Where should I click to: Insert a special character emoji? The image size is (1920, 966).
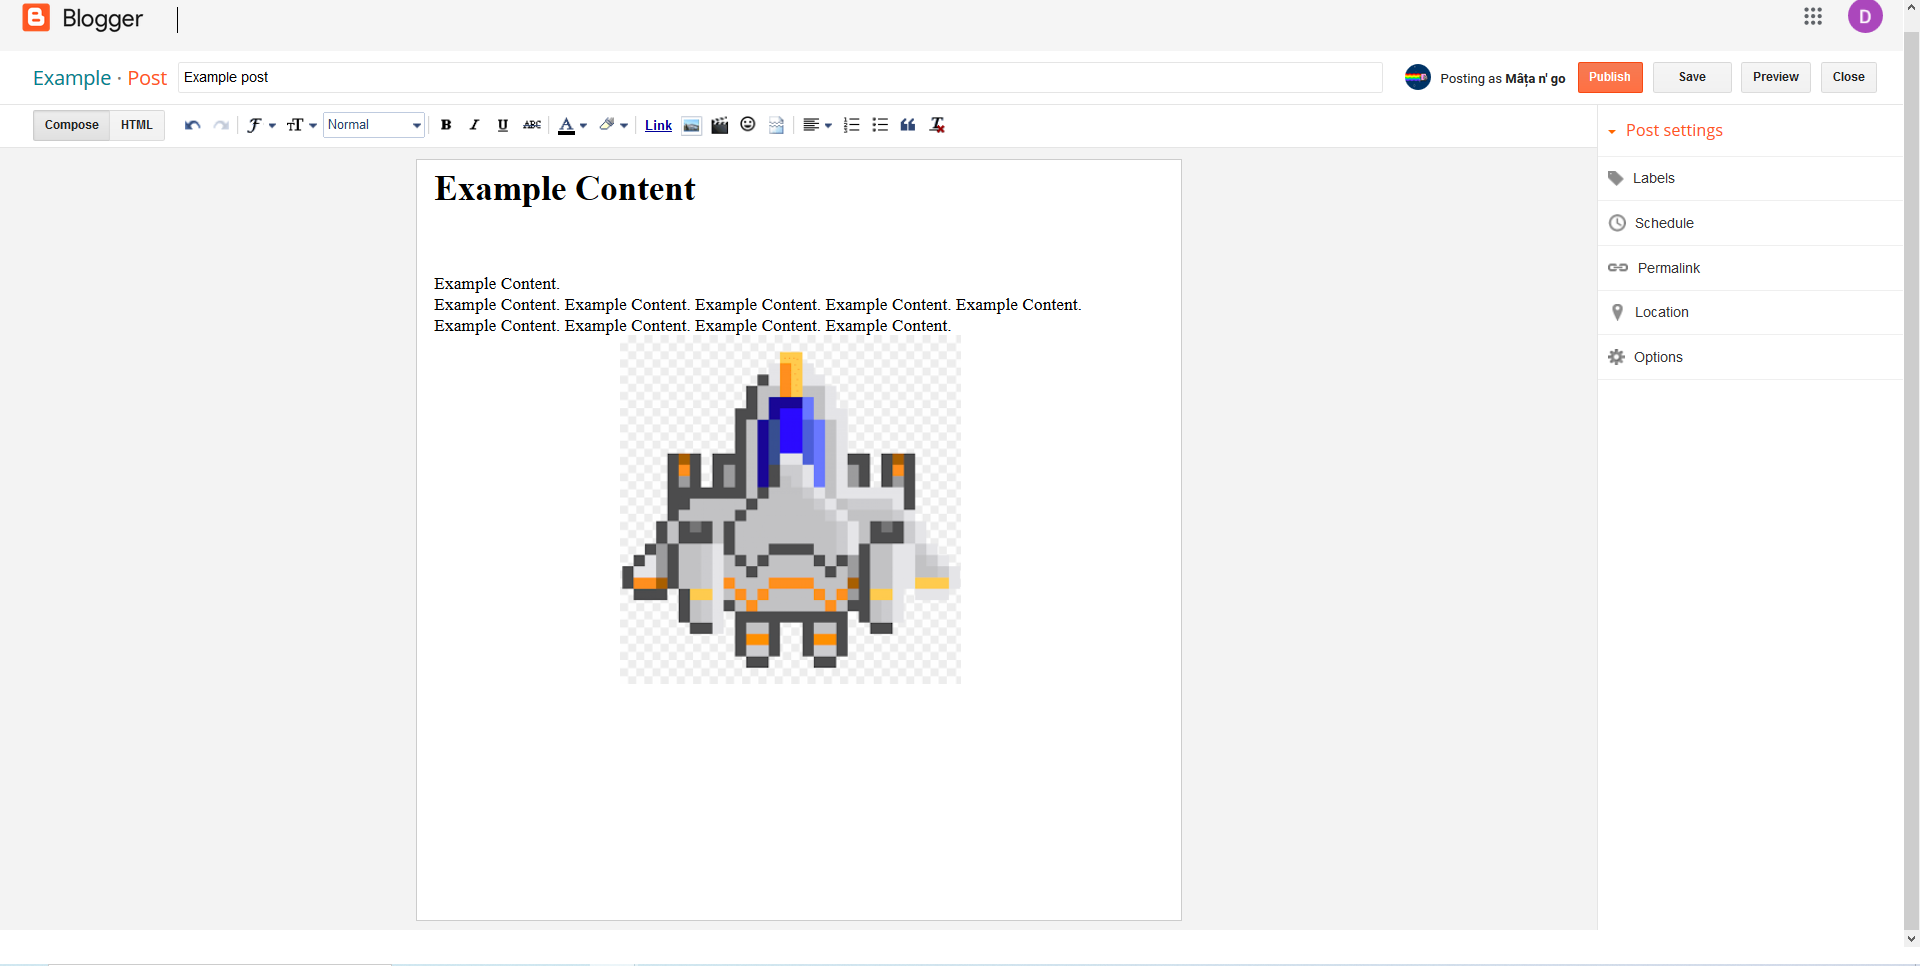tap(747, 125)
